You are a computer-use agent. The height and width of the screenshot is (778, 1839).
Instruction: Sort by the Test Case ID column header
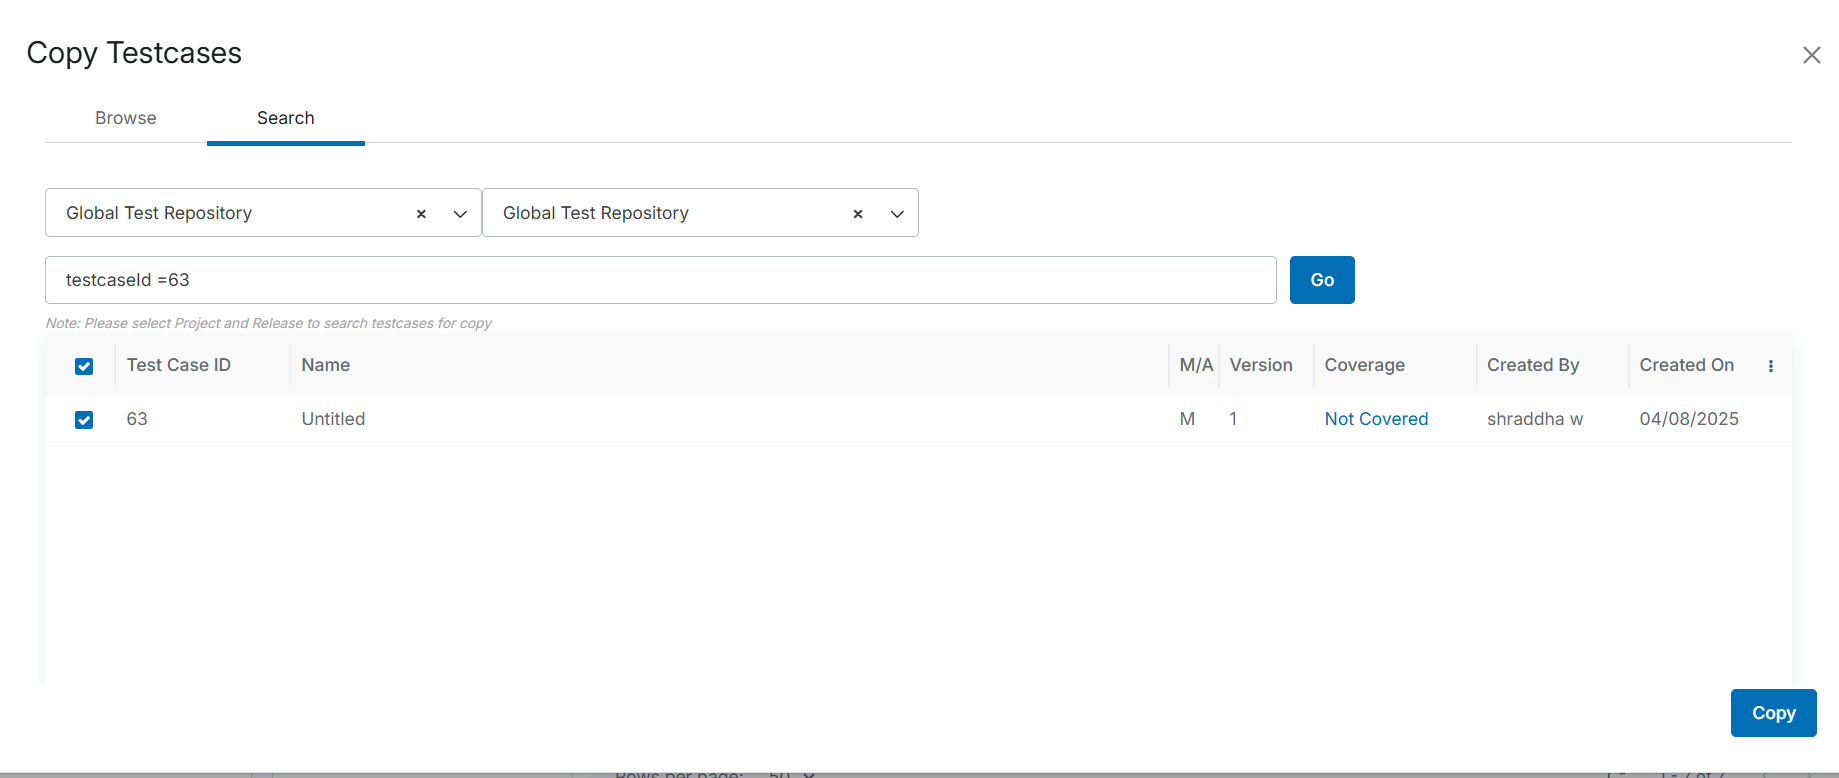coord(178,365)
